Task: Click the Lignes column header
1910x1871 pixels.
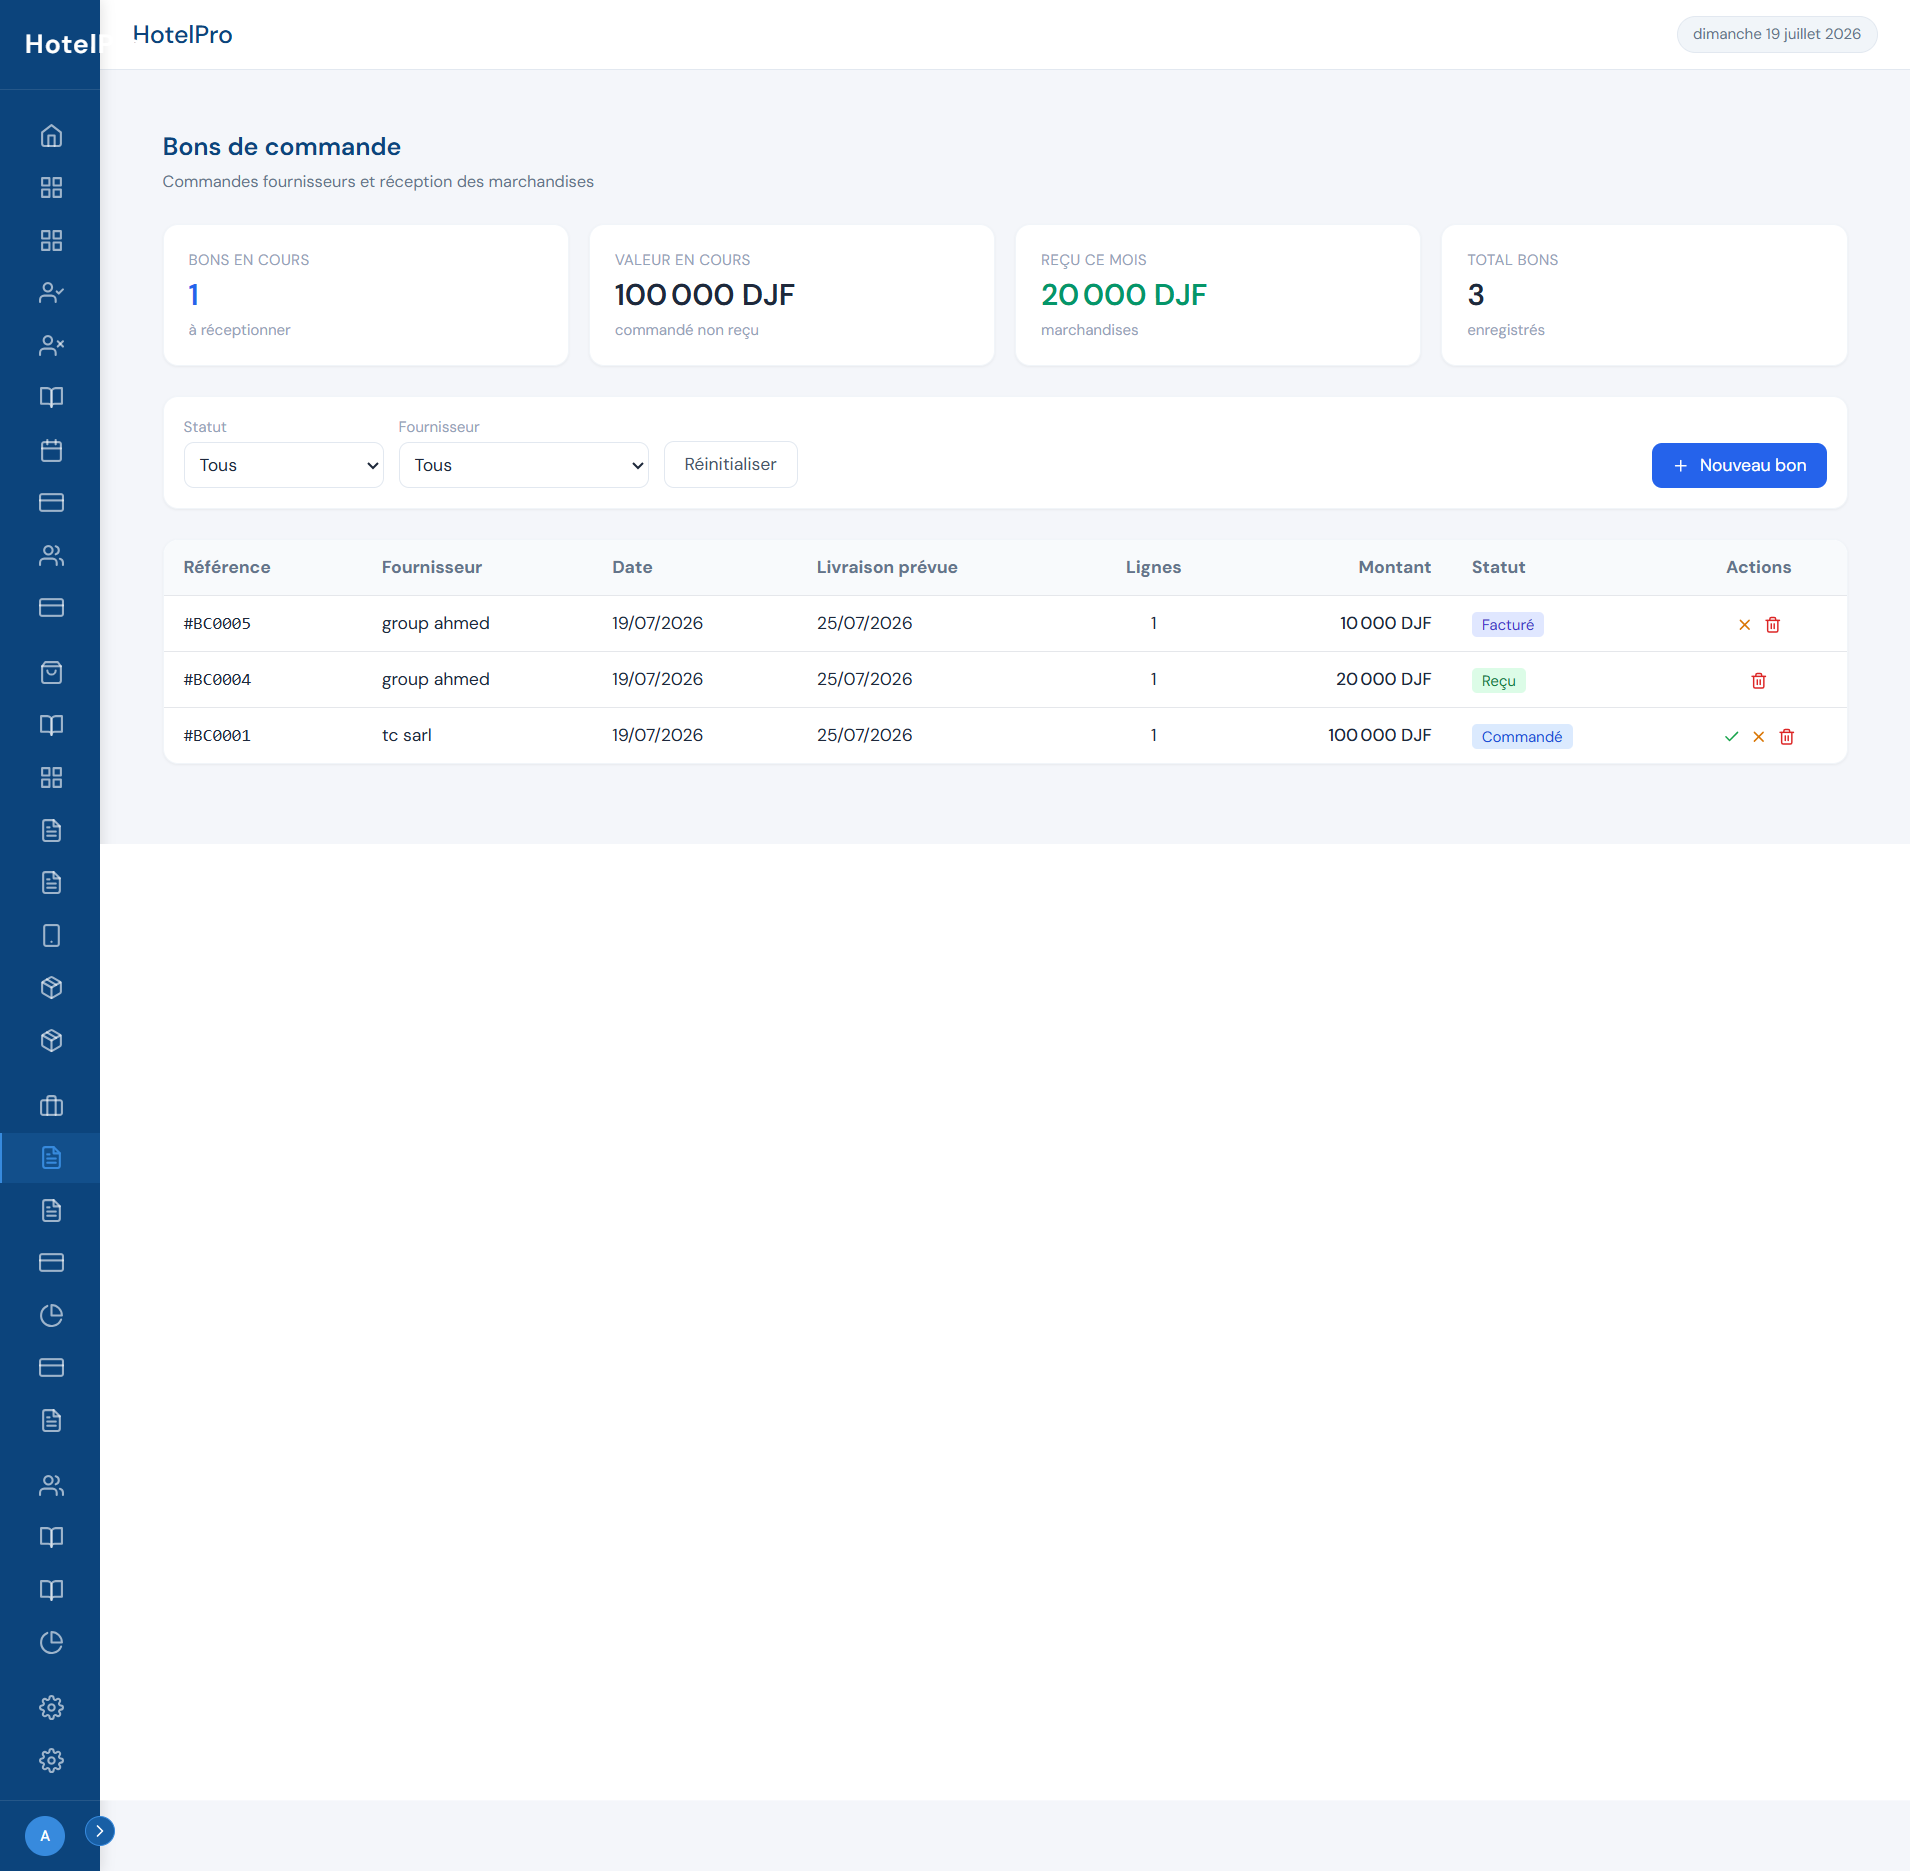Action: coord(1153,567)
